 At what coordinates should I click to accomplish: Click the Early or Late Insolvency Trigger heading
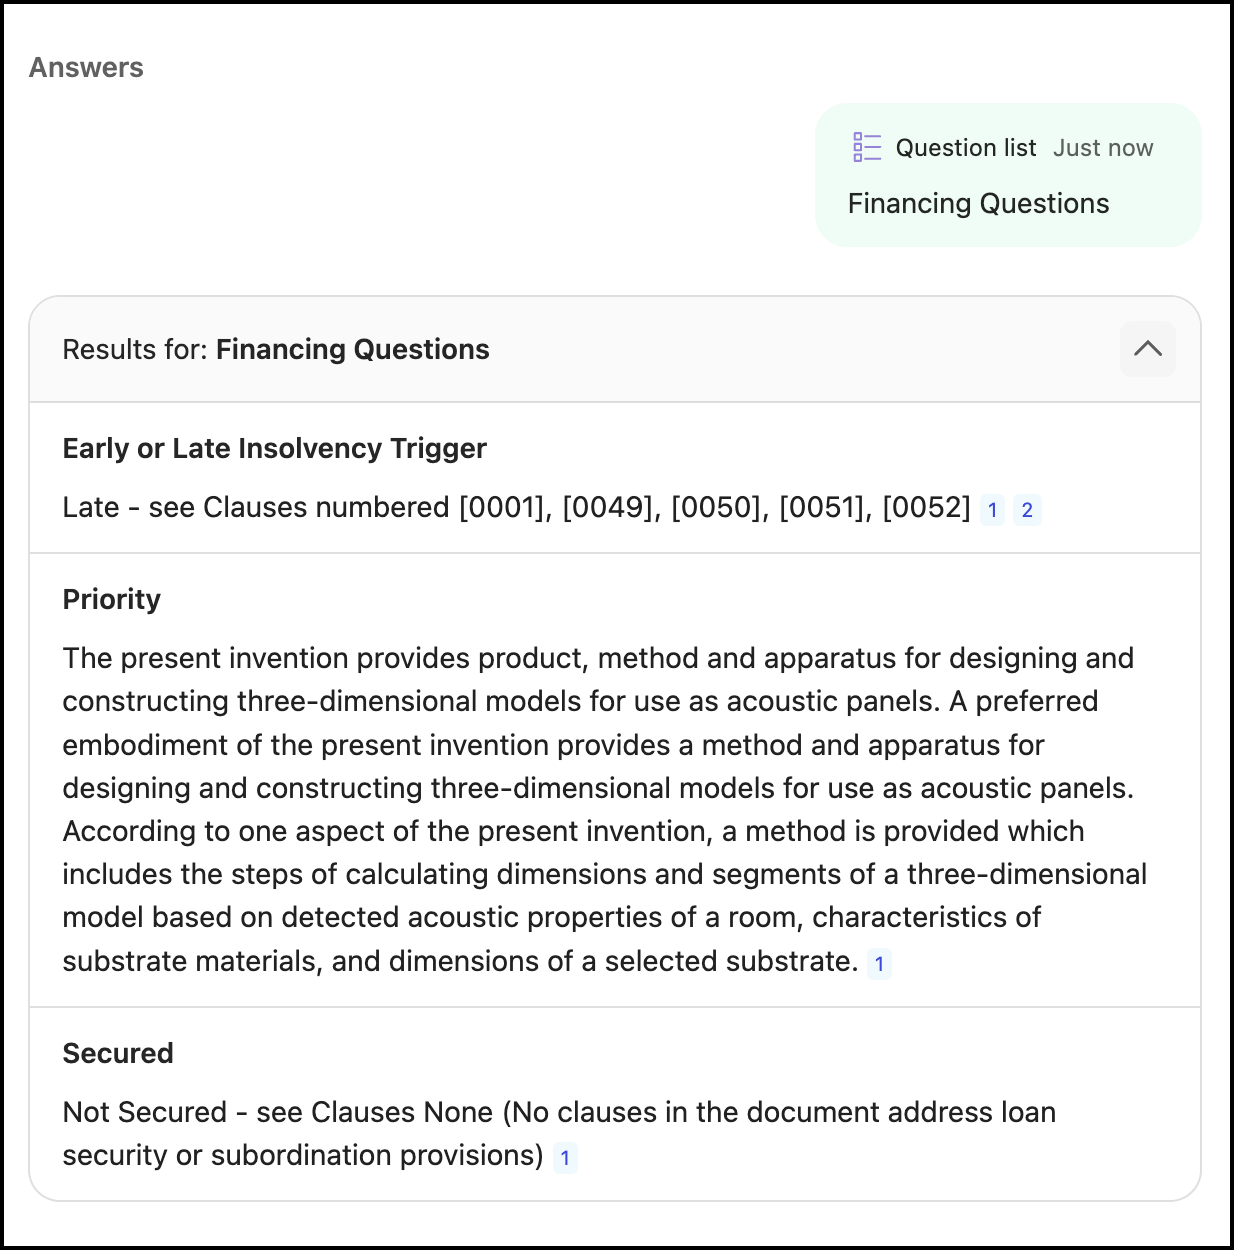point(274,448)
